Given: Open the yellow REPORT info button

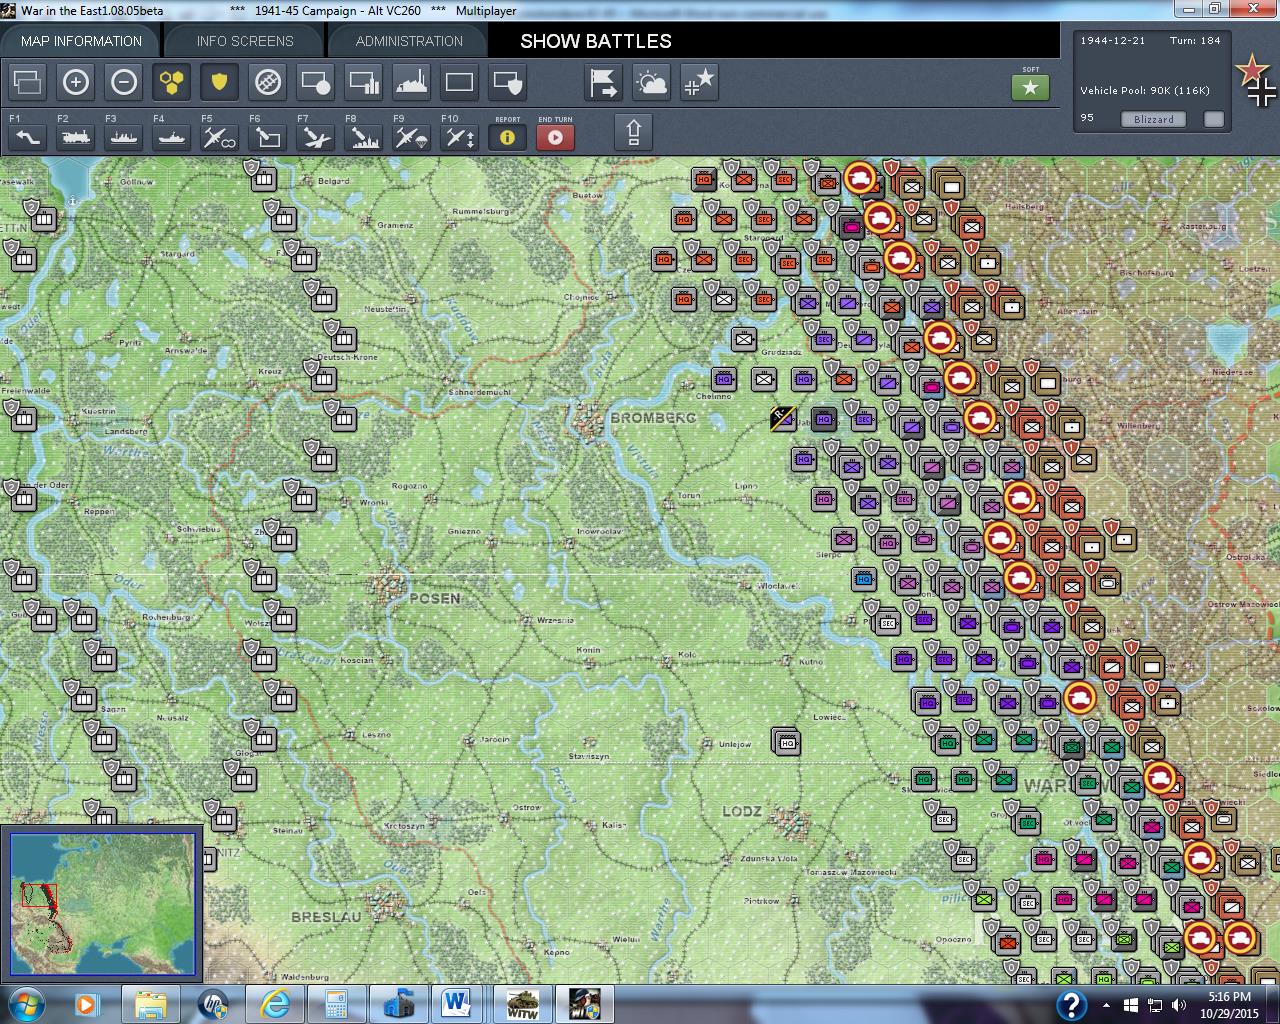Looking at the screenshot, I should pyautogui.click(x=508, y=137).
